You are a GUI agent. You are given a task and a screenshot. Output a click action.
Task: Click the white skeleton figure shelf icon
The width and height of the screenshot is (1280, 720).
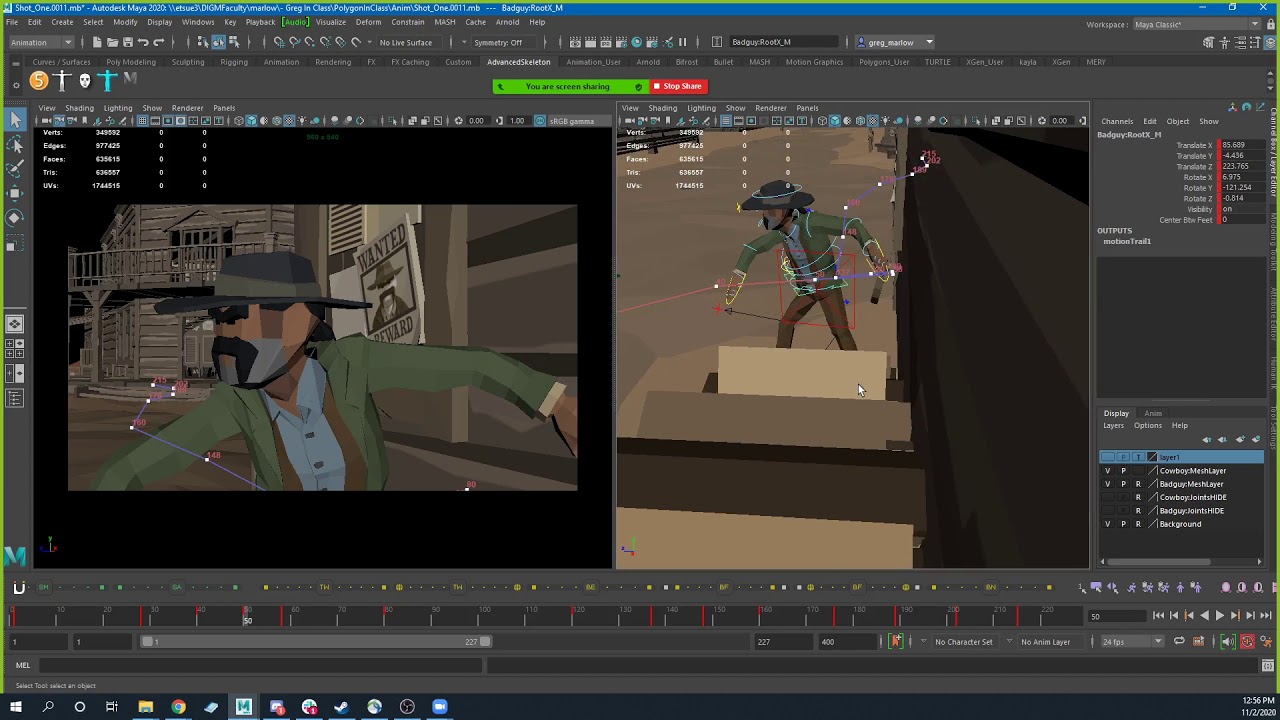[62, 80]
